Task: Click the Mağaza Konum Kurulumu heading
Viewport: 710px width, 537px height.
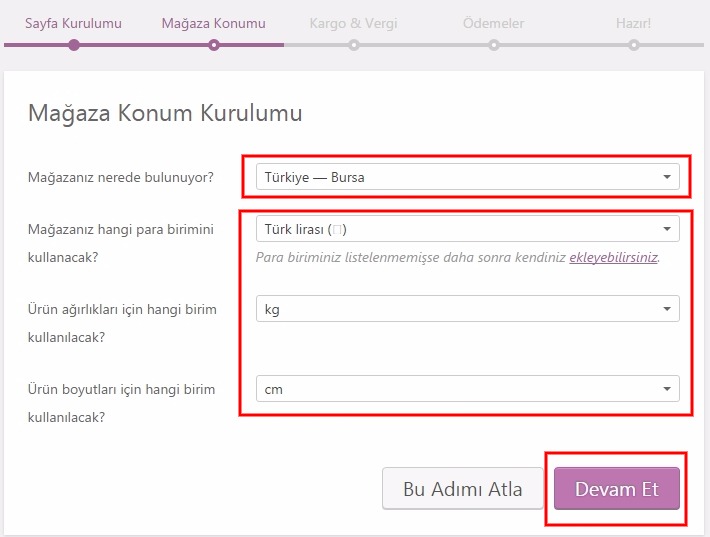Action: (165, 113)
